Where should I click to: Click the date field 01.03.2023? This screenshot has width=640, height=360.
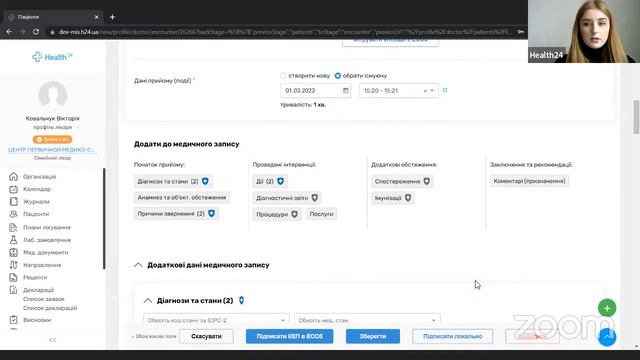315,91
